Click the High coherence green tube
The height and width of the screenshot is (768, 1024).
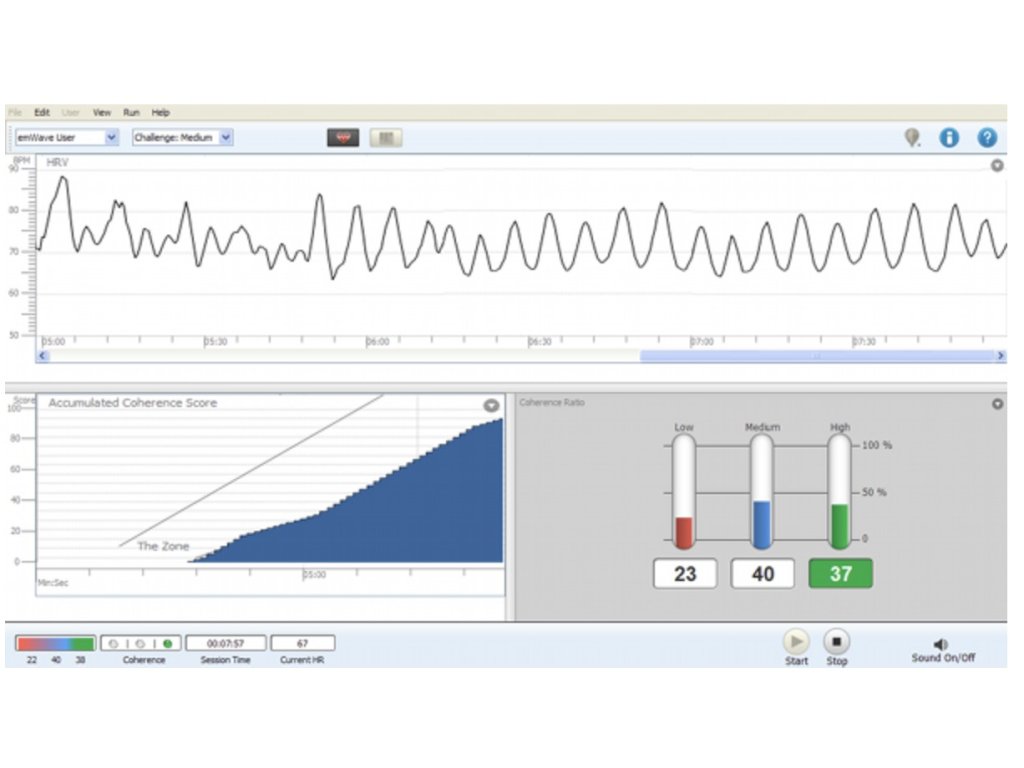[x=840, y=492]
